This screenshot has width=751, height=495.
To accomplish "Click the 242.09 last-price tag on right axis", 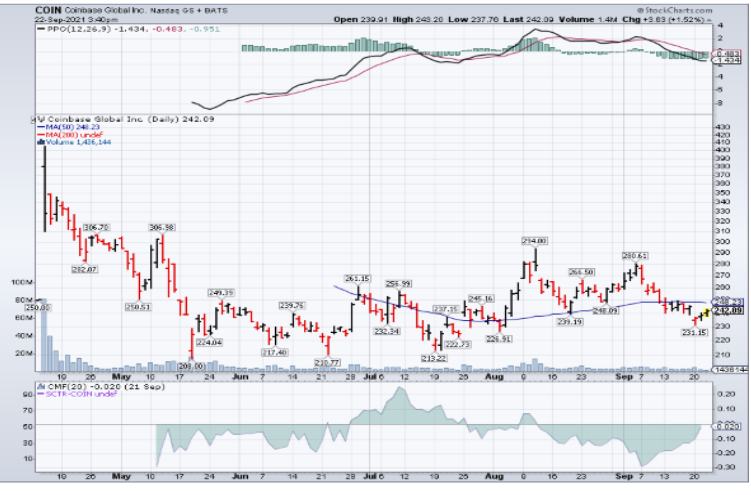I will 728,311.
